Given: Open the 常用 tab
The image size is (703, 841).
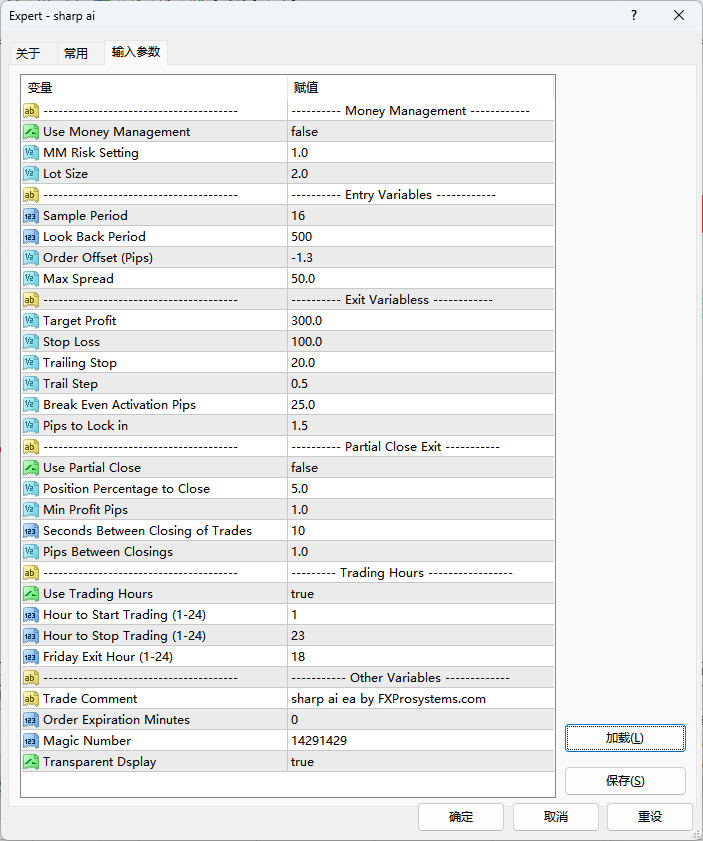Looking at the screenshot, I should tap(76, 54).
